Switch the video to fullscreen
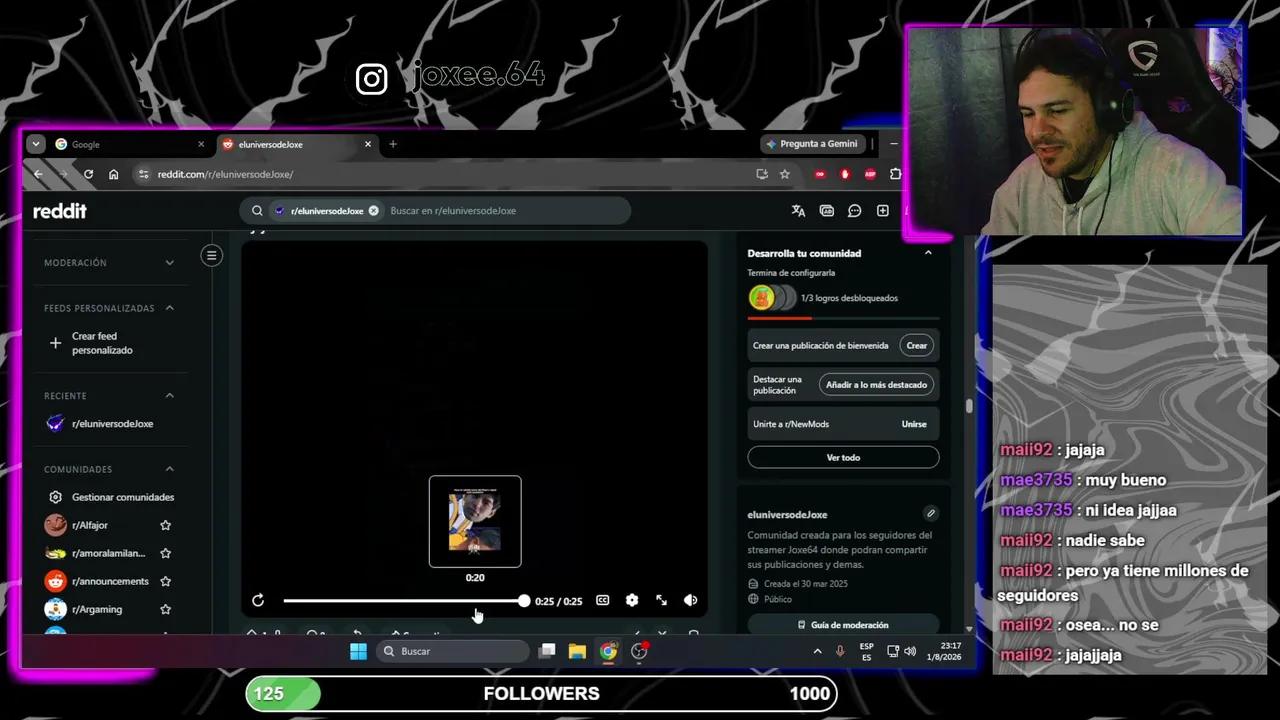Viewport: 1280px width, 720px height. tap(661, 601)
